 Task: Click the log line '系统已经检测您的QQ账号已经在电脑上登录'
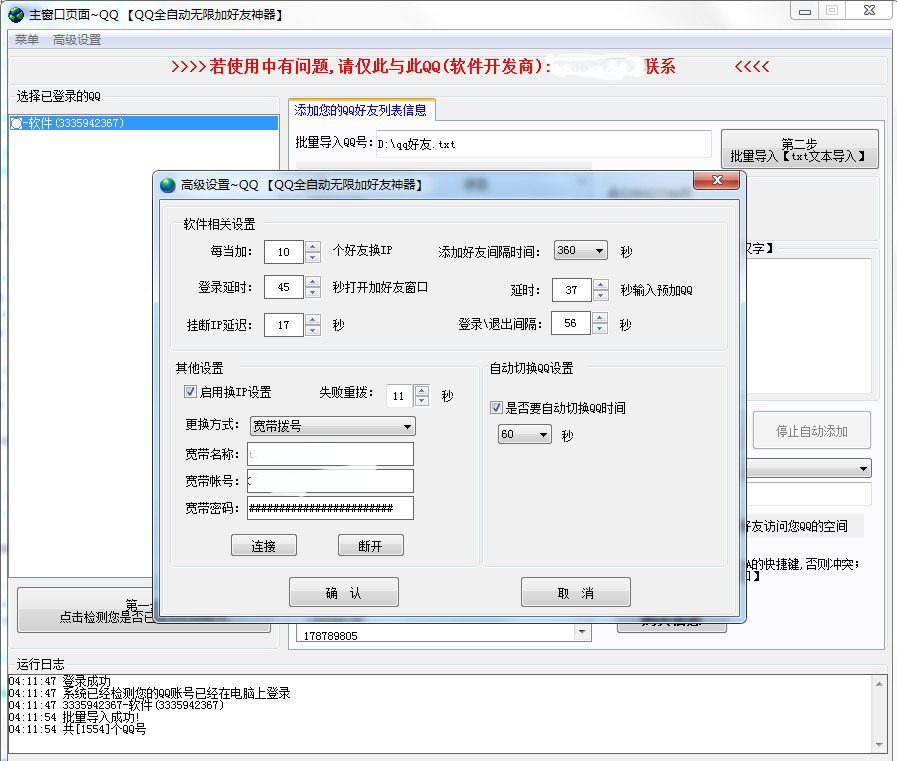[177, 693]
